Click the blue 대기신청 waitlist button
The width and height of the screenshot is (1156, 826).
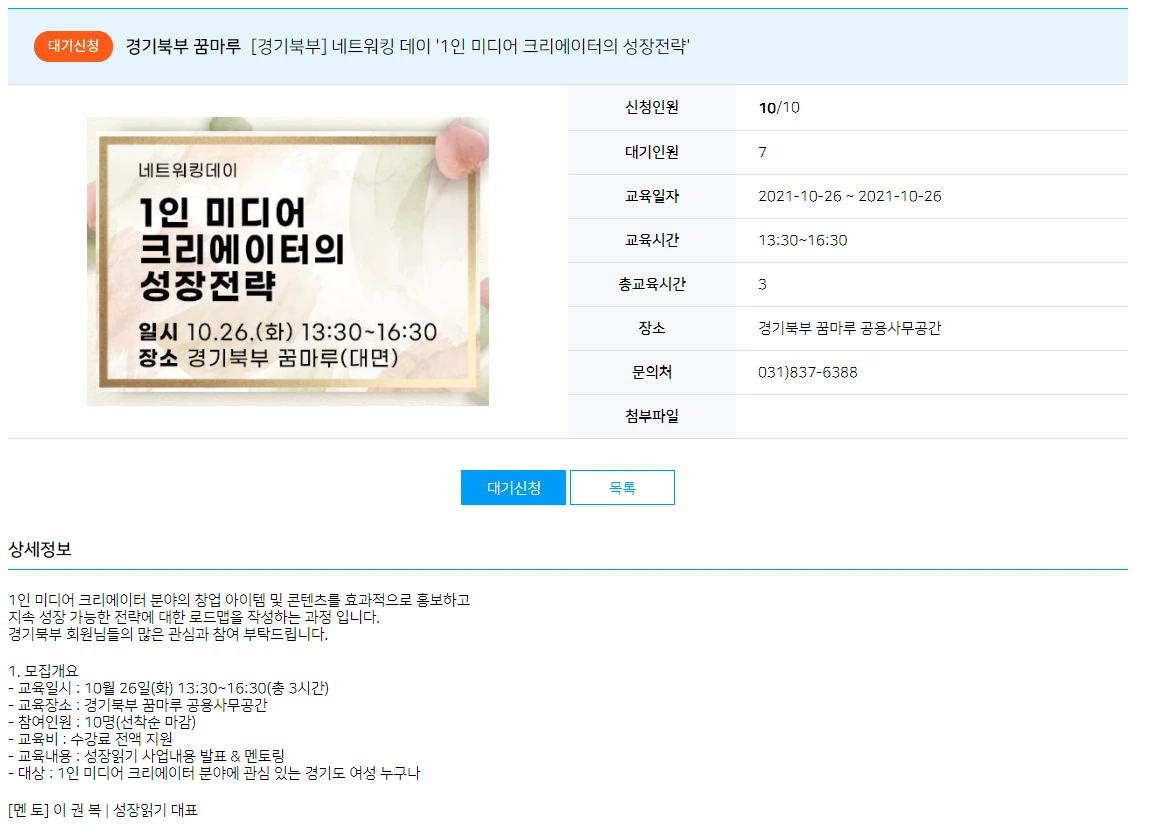click(512, 487)
